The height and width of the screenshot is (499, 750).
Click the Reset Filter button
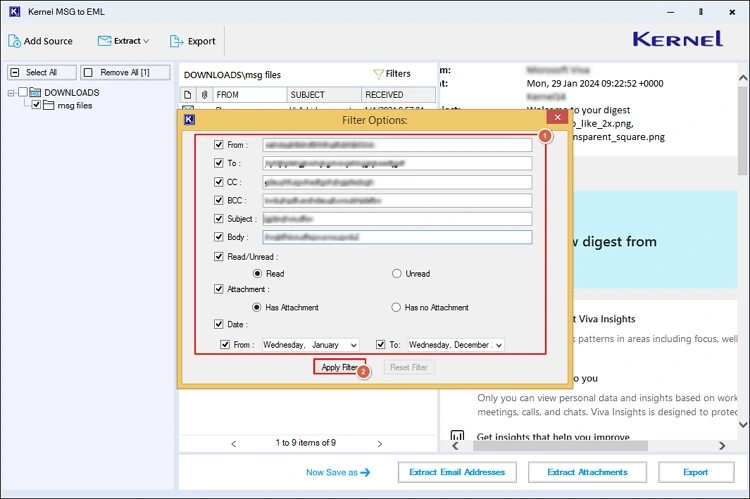[x=409, y=367]
